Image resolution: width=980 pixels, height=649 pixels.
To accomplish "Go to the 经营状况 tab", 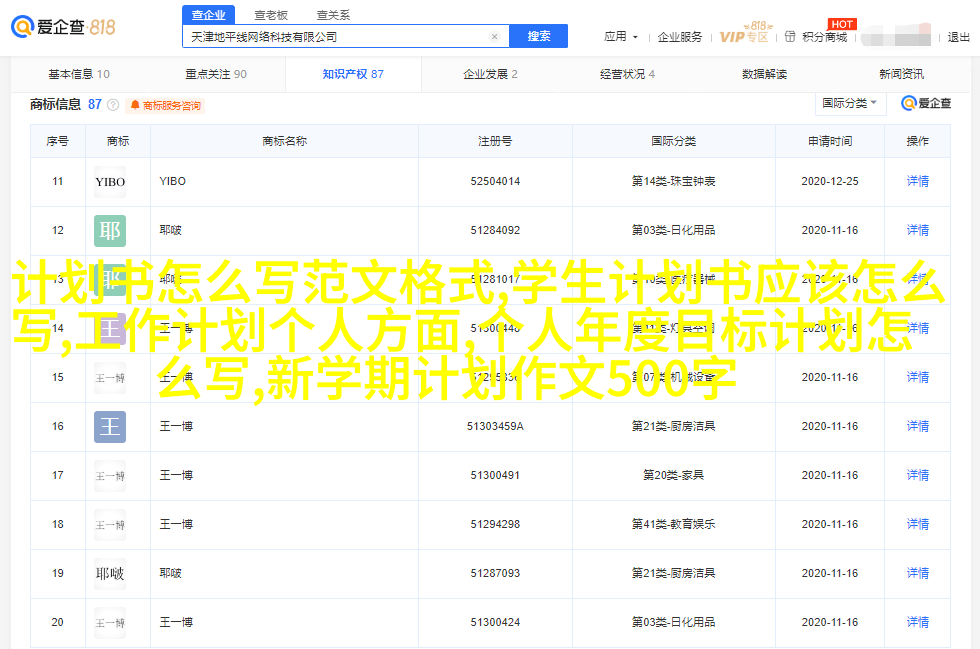I will [x=627, y=74].
